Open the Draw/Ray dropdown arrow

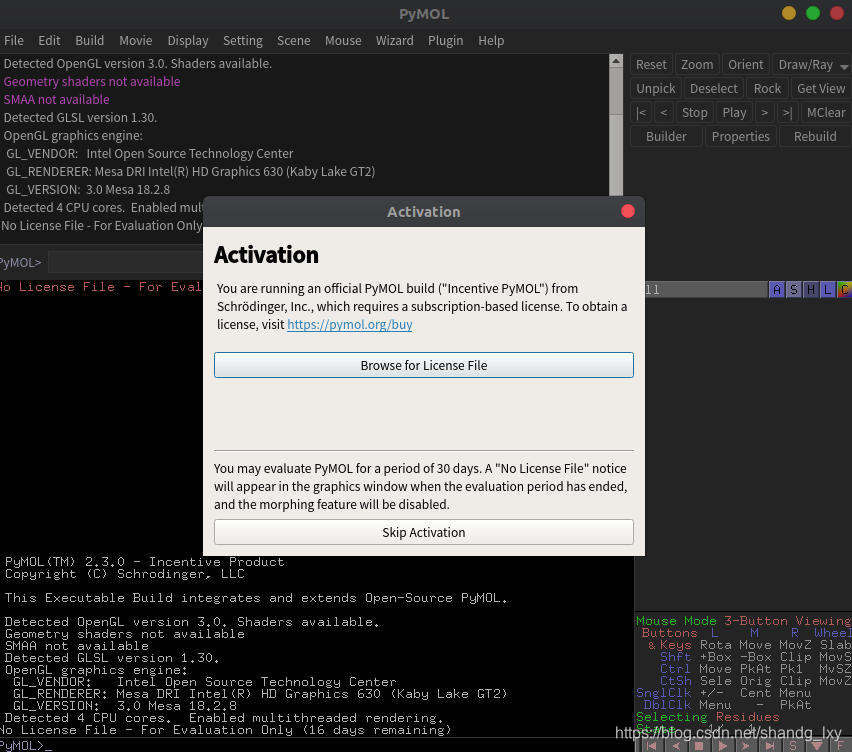tap(844, 66)
